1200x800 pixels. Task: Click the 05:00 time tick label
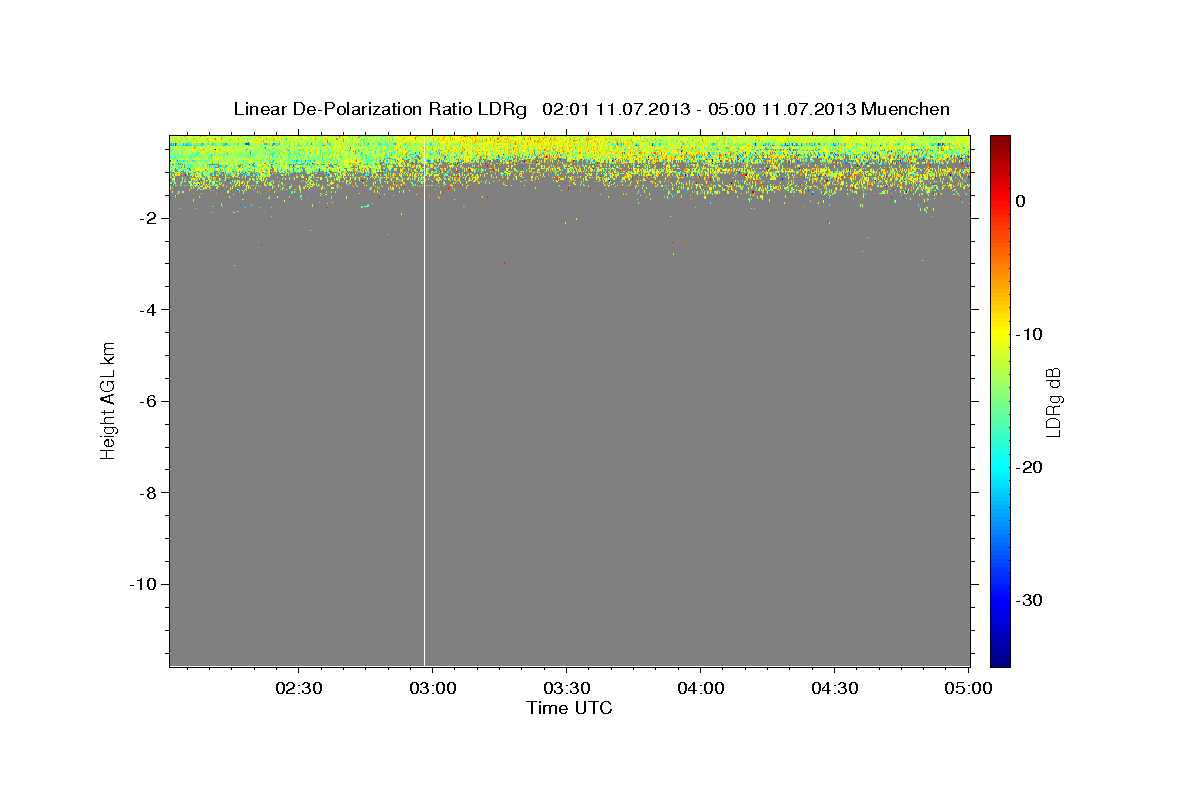click(968, 688)
